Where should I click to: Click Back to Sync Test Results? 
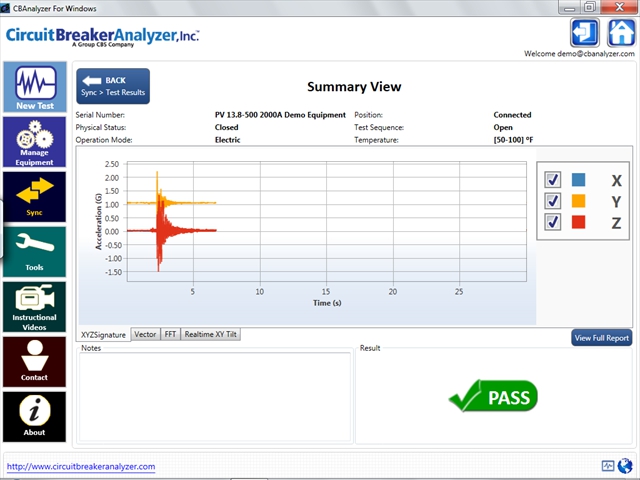point(113,86)
